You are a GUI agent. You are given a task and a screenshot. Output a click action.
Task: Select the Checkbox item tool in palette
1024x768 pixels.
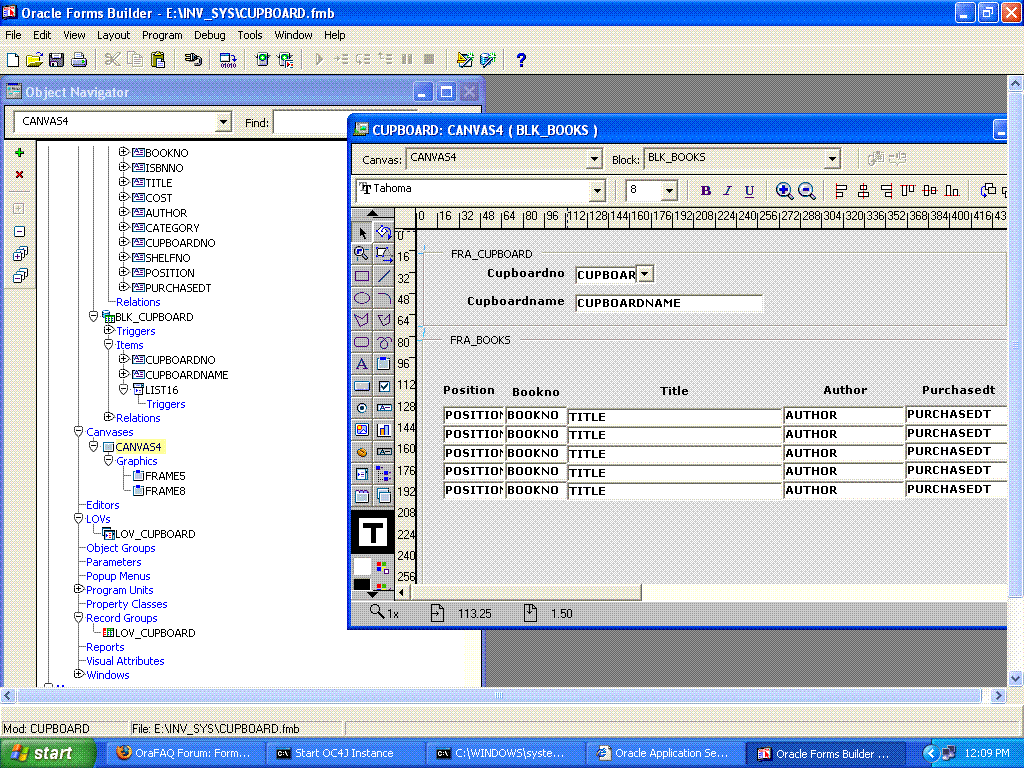384,386
